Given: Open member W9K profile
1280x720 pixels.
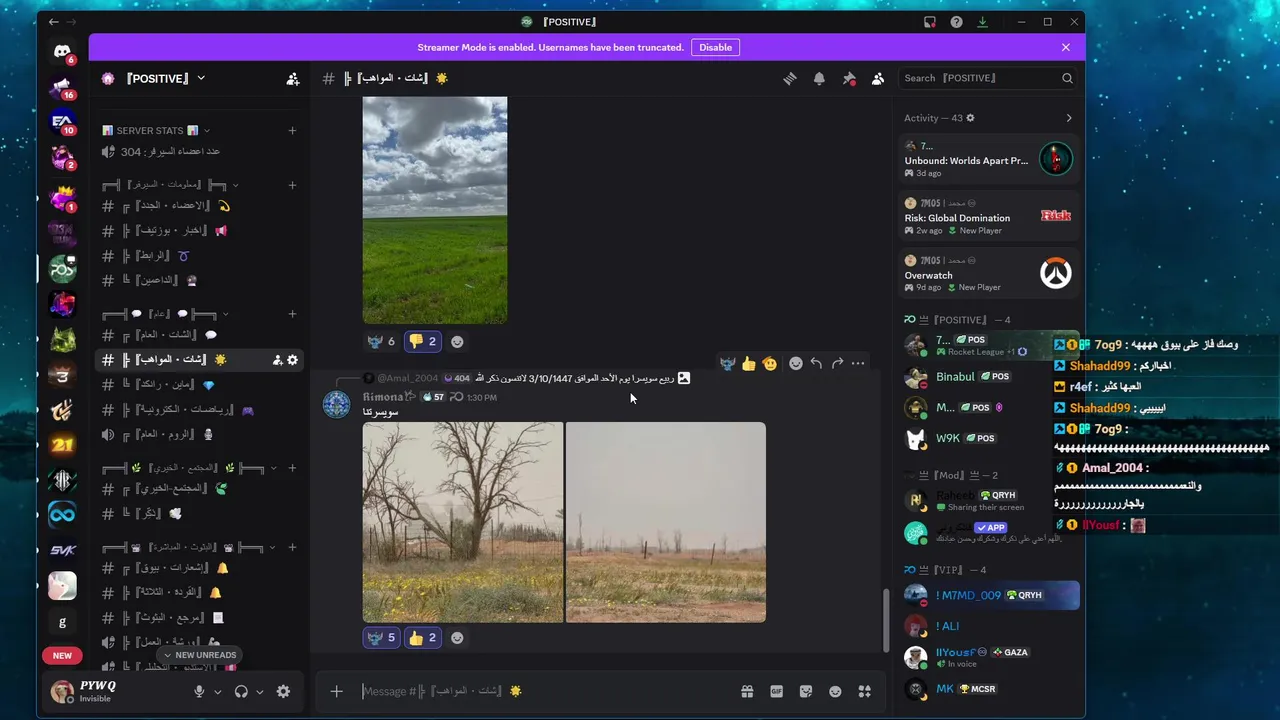Looking at the screenshot, I should [x=988, y=438].
